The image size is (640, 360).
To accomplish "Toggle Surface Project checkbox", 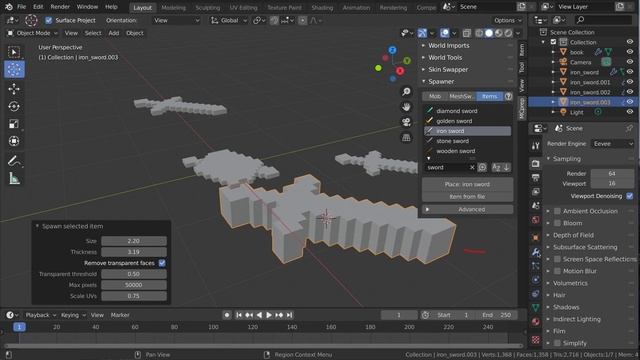I will pyautogui.click(x=49, y=20).
